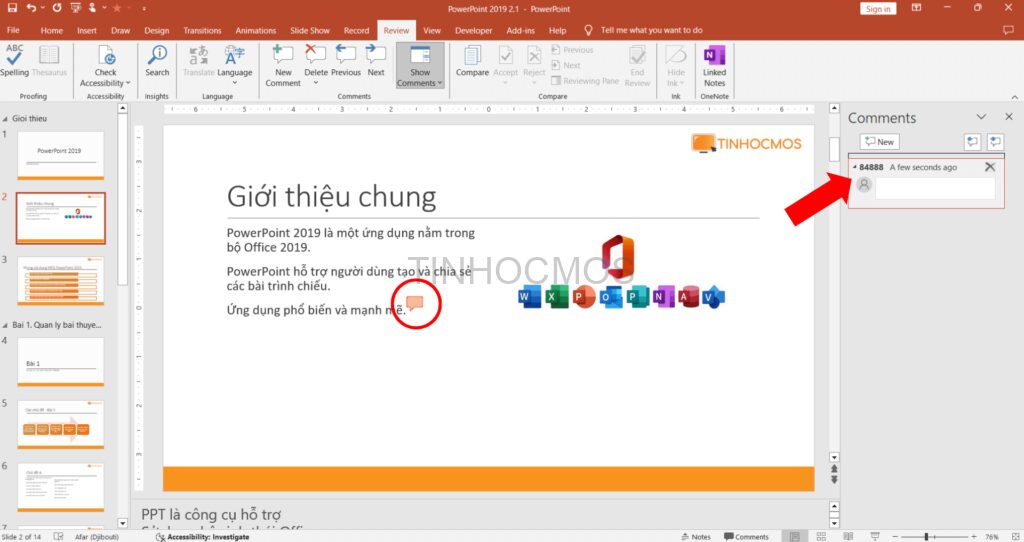Delete the 84888 comment with the X

(989, 167)
